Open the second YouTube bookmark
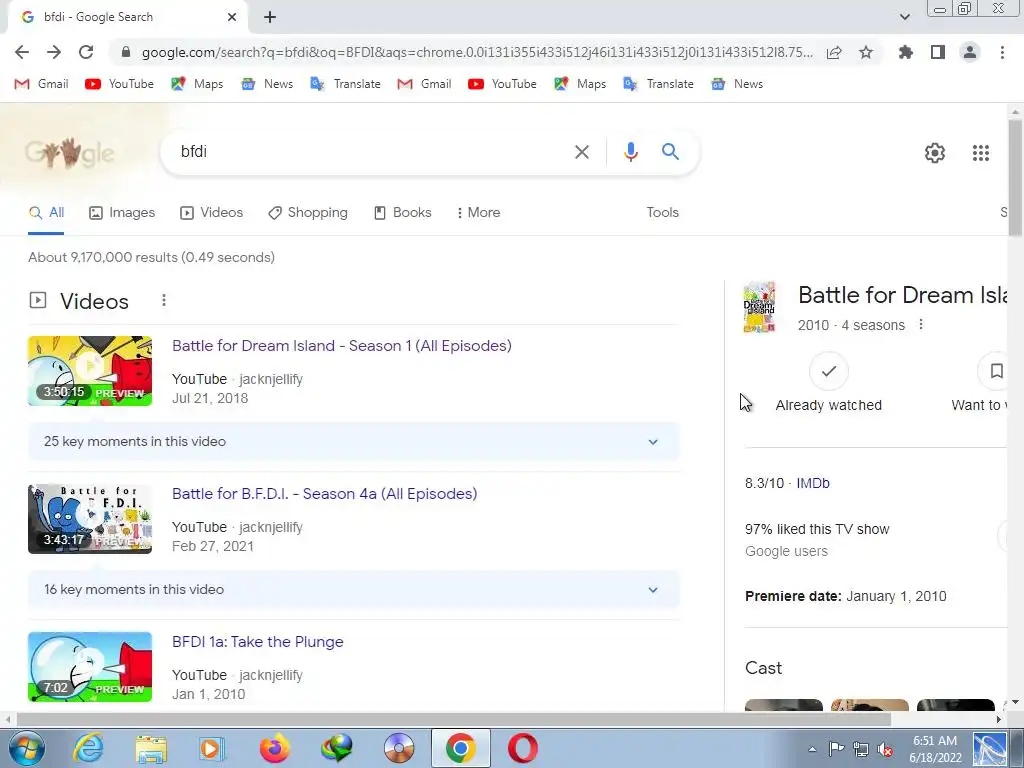The width and height of the screenshot is (1024, 768). click(502, 84)
